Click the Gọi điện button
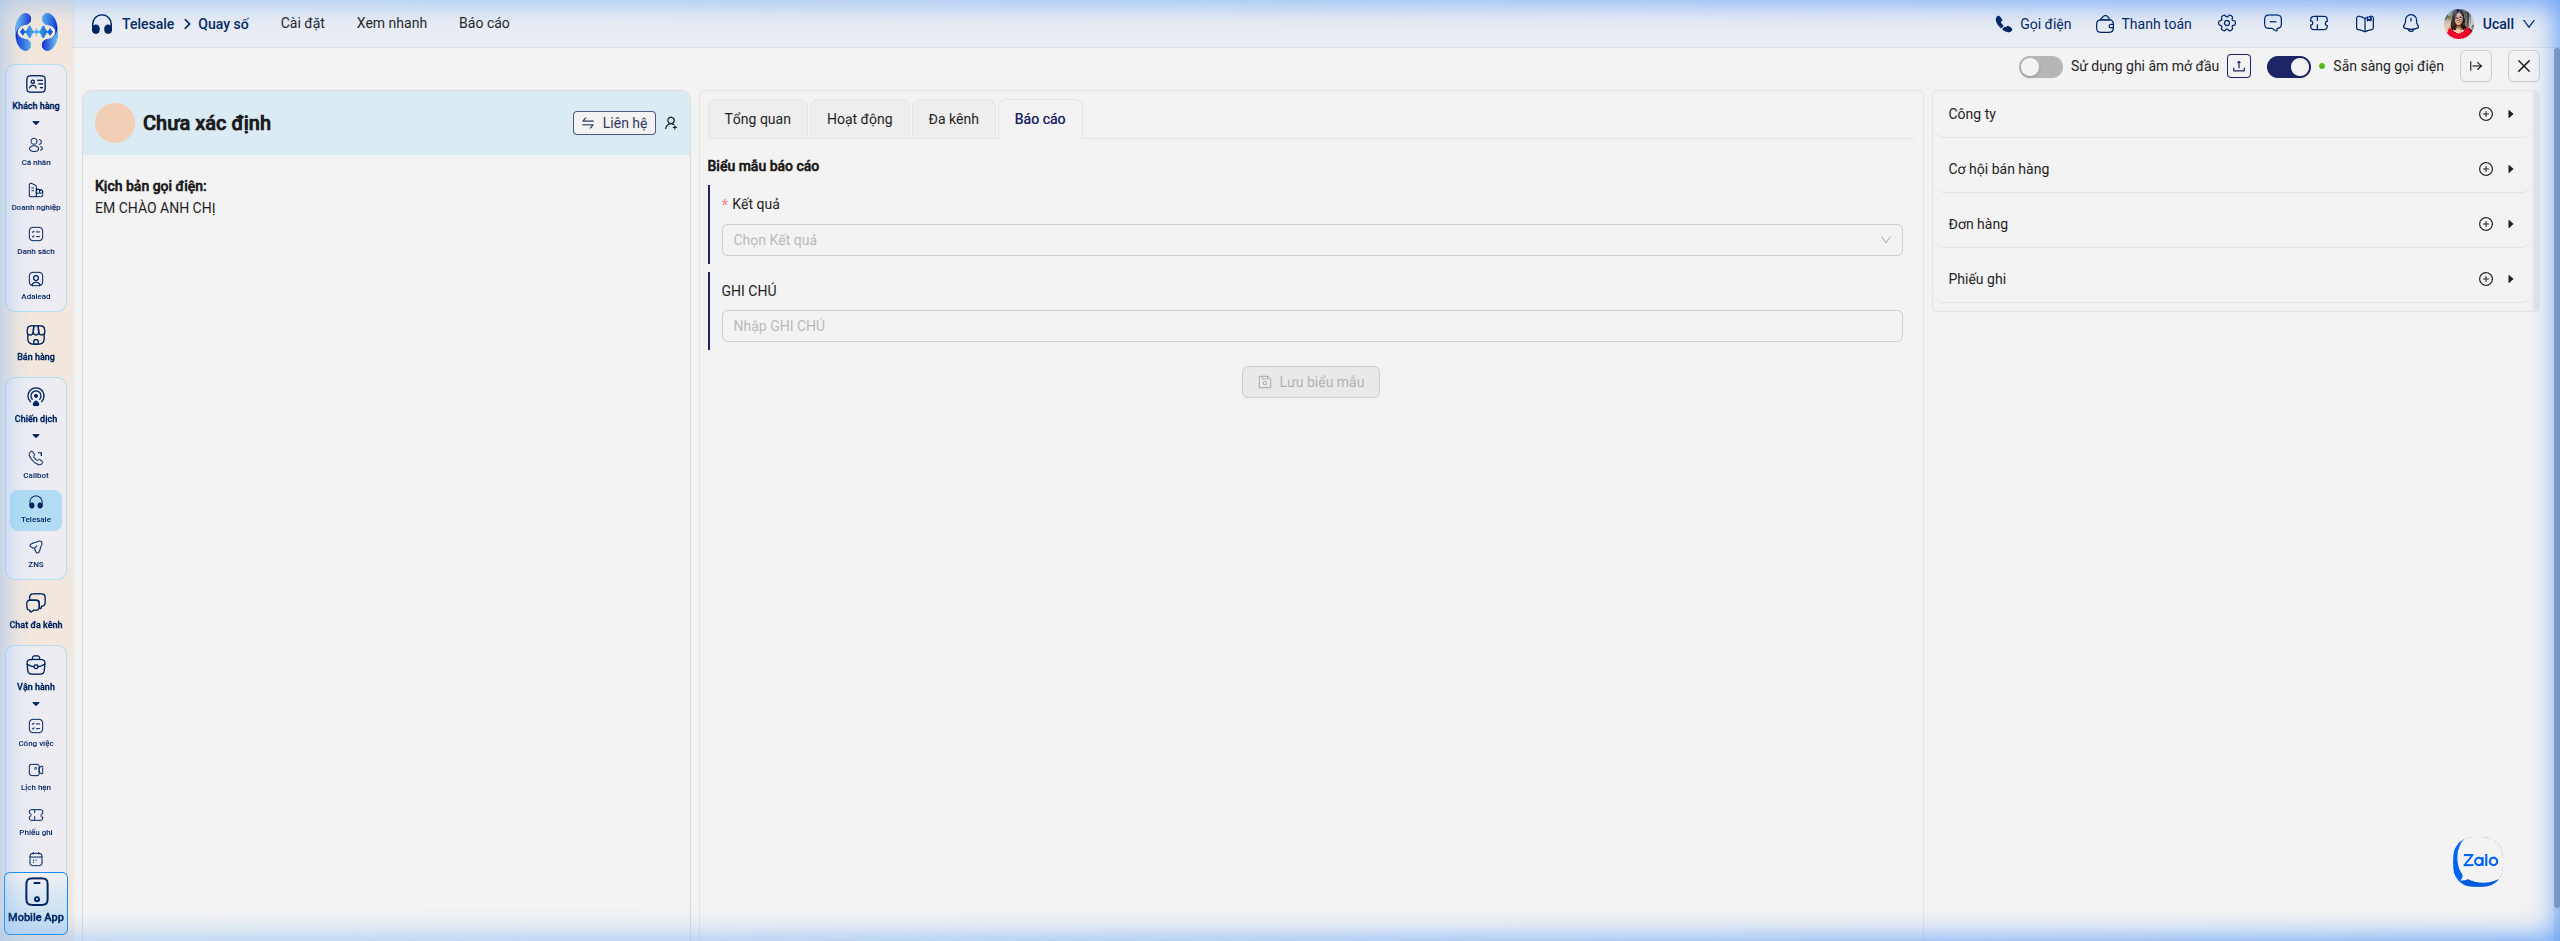The width and height of the screenshot is (2560, 941). coord(2033,24)
